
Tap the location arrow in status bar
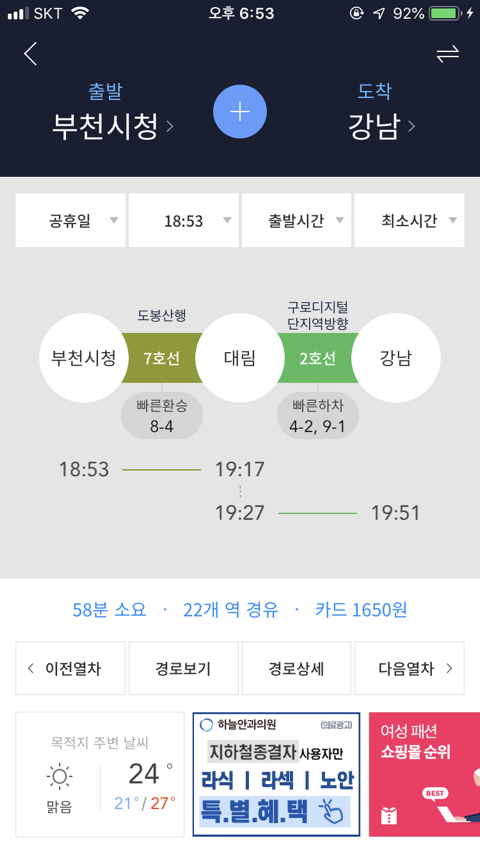coord(379,14)
